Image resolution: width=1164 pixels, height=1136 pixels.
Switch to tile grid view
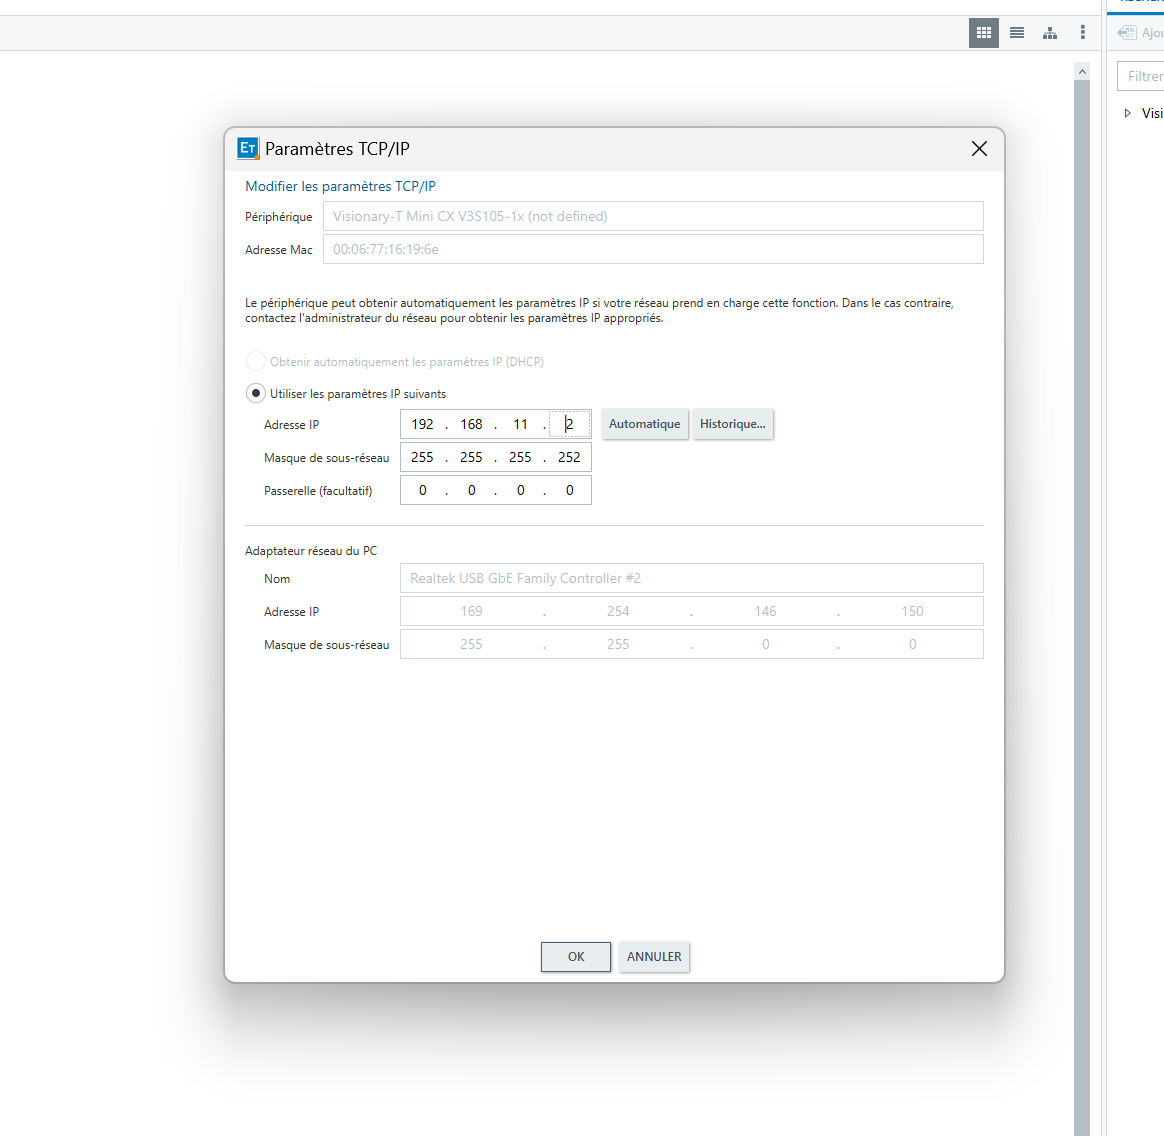point(984,33)
